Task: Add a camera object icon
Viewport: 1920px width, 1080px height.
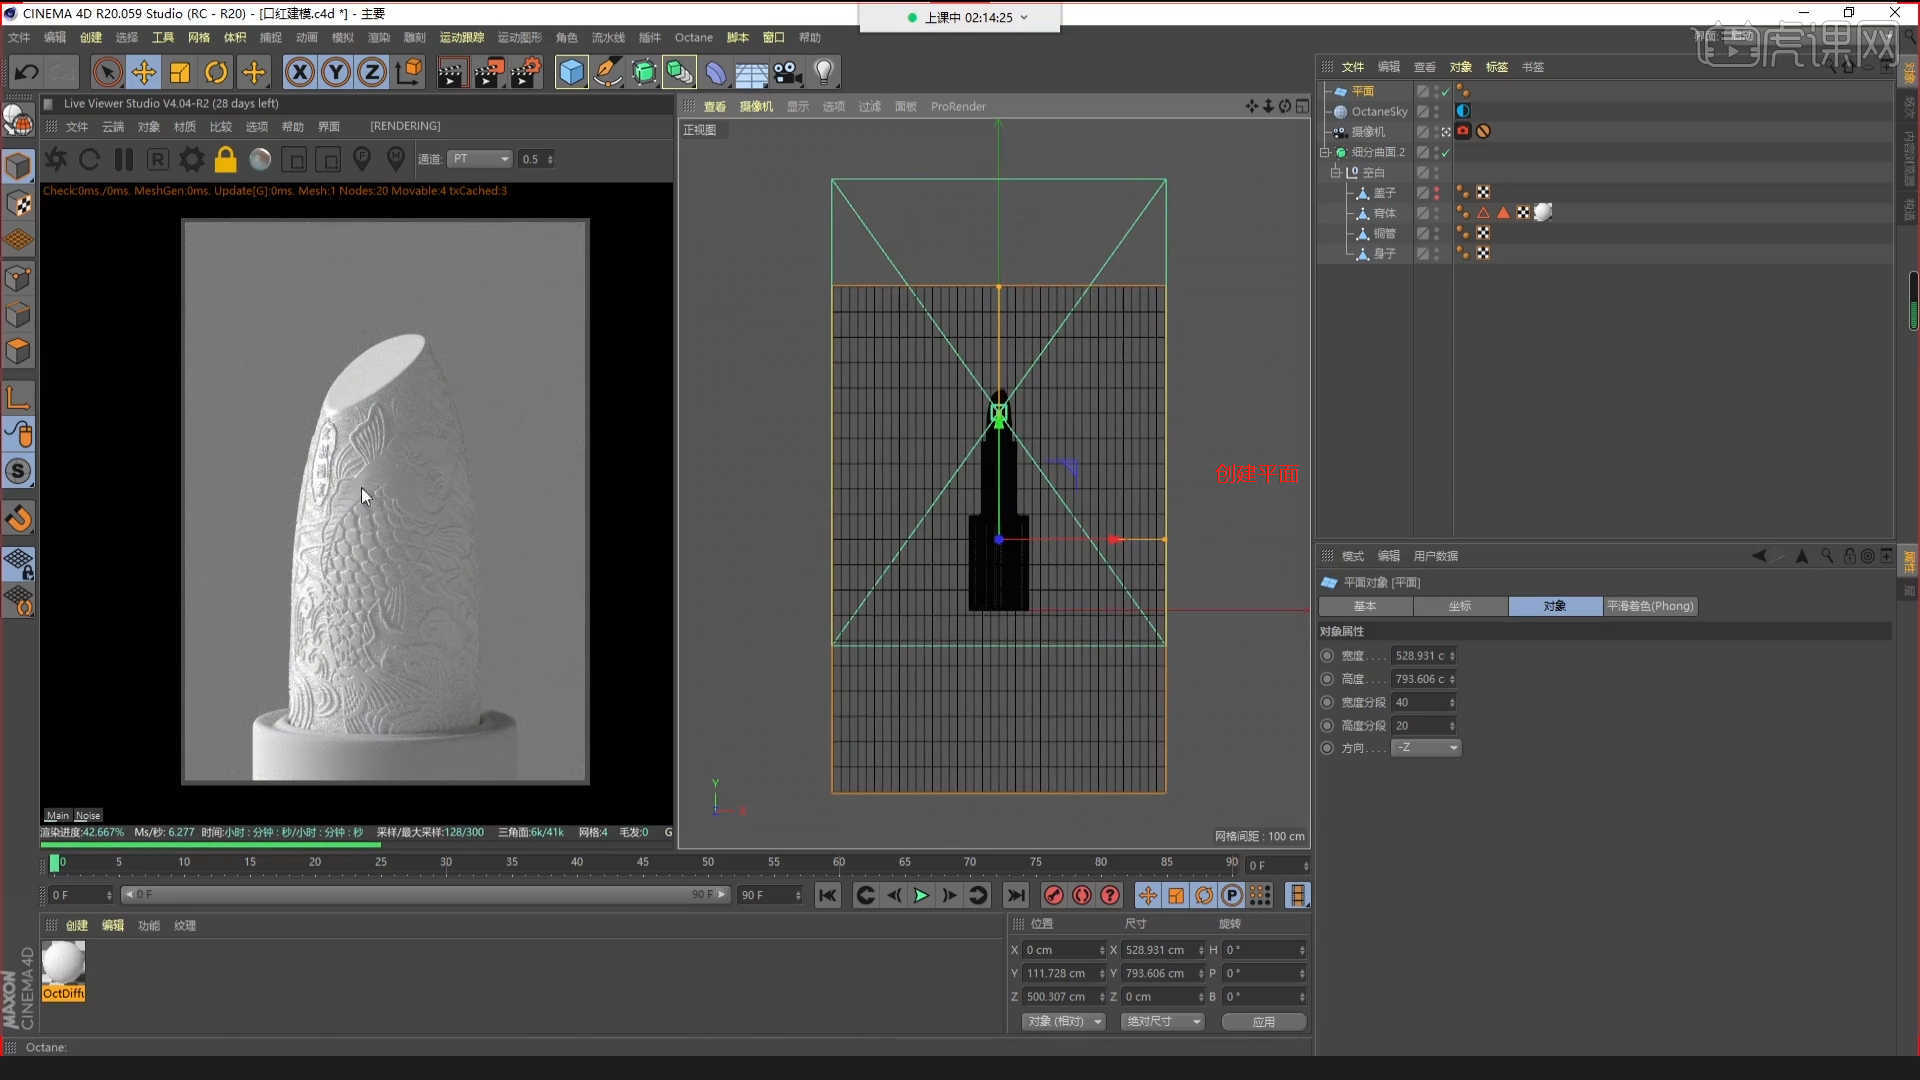Action: [x=788, y=72]
